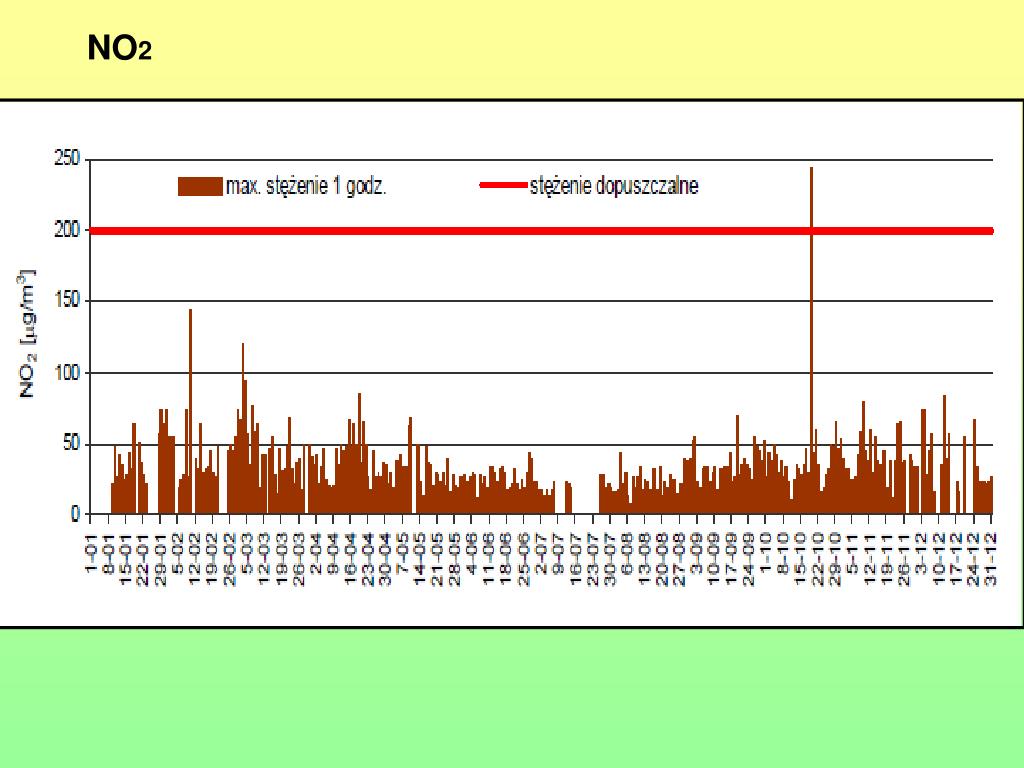Select the vertical NO2 [µg/m3] axis title

click(x=27, y=334)
